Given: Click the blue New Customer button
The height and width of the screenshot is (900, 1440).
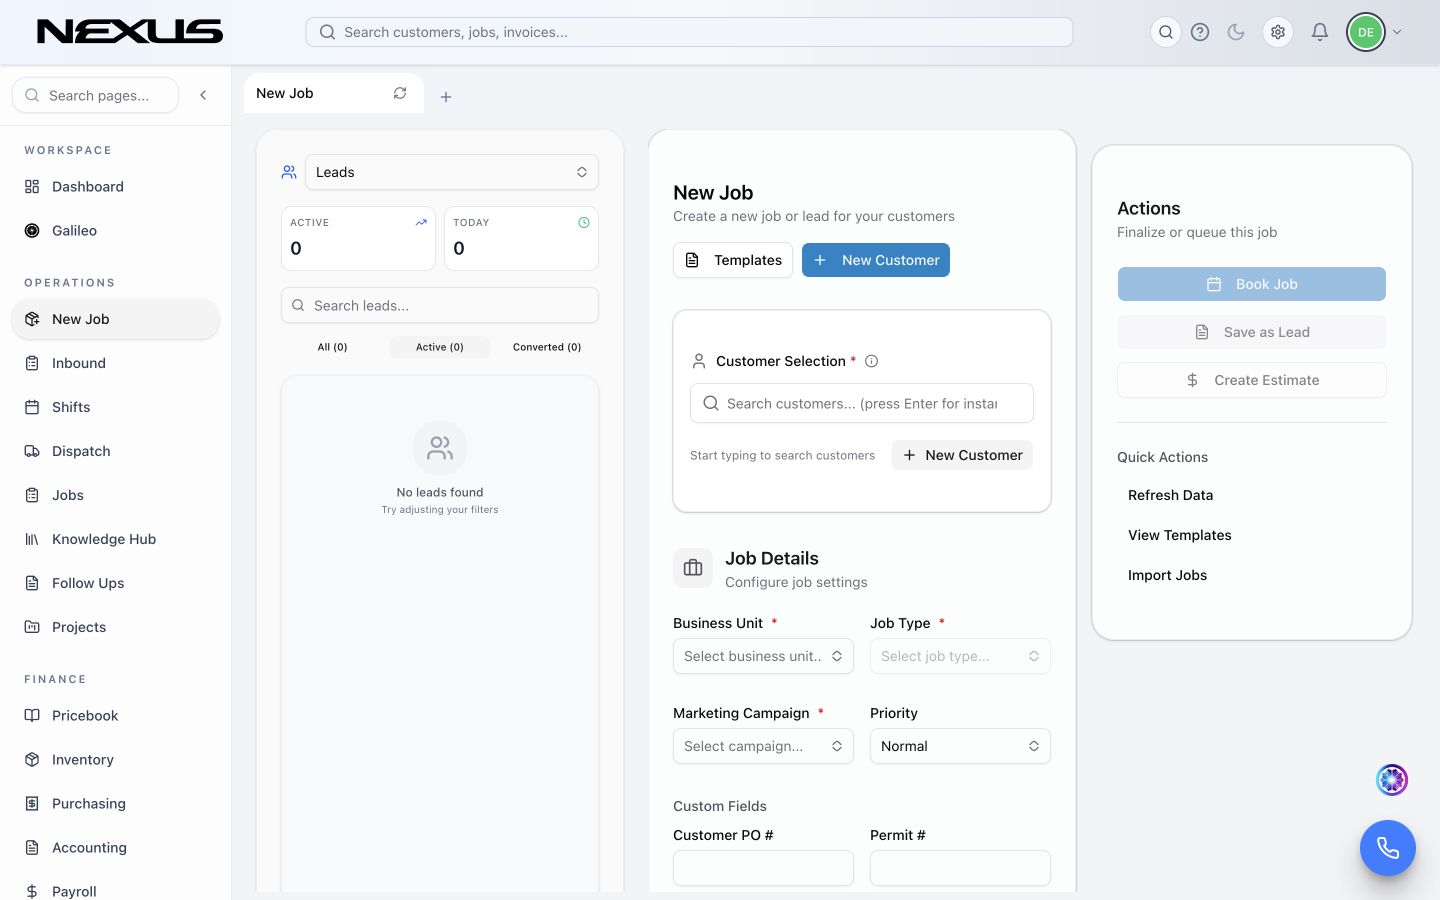Looking at the screenshot, I should (x=876, y=260).
